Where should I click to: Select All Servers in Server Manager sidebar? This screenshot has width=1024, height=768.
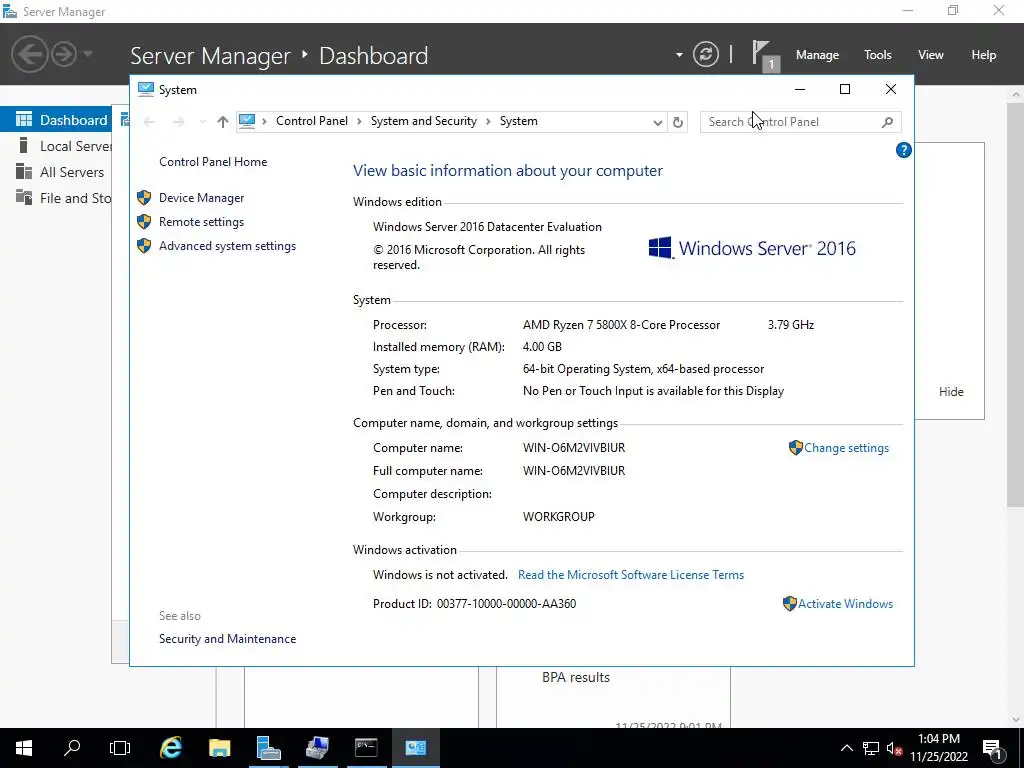pos(56,172)
